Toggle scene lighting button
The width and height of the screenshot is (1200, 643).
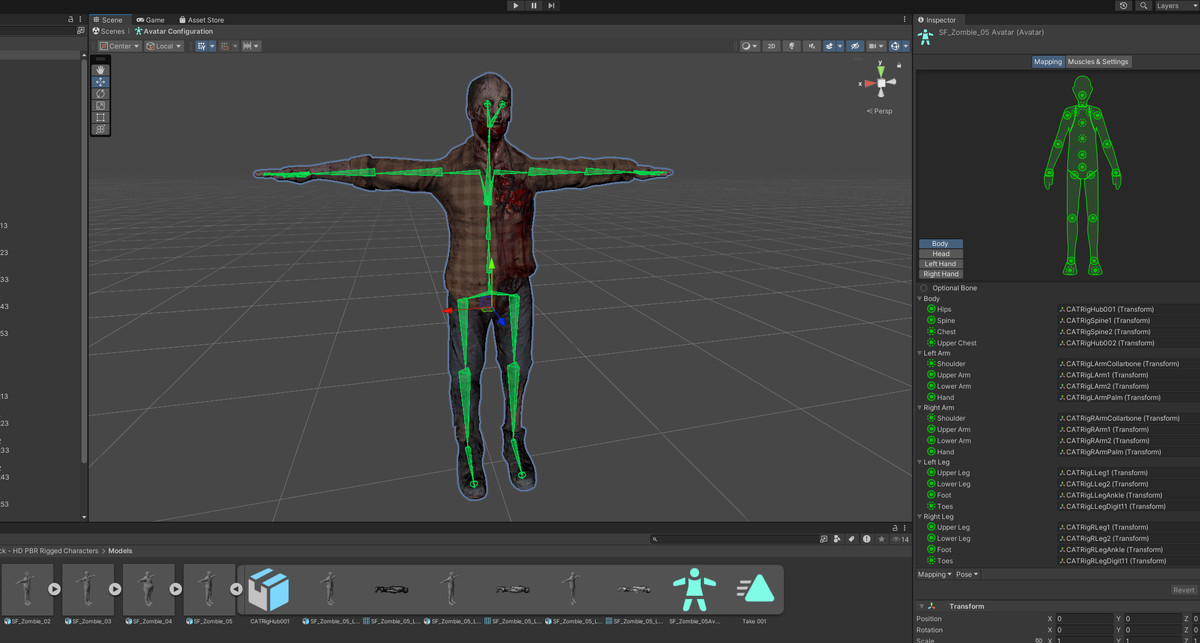coord(791,46)
